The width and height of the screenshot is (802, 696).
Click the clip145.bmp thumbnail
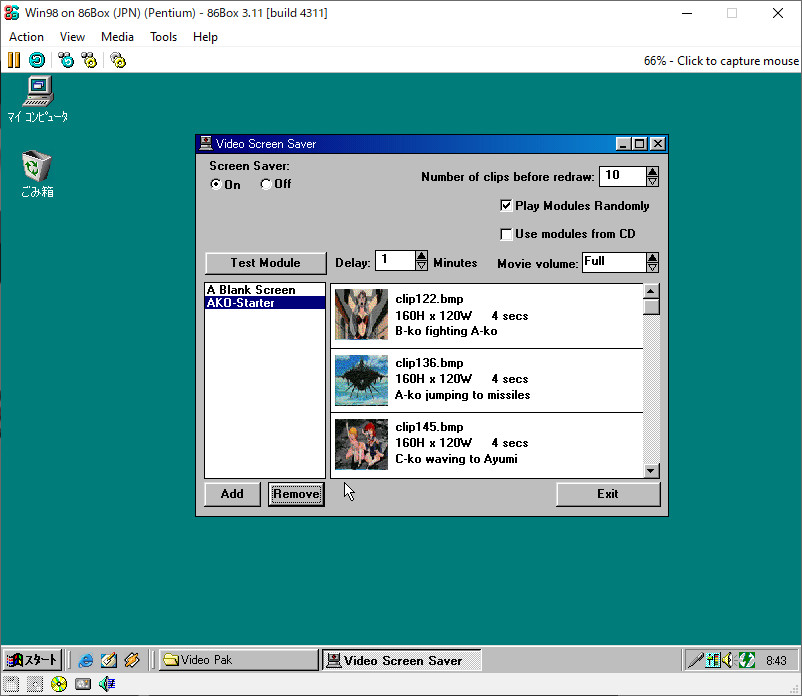(361, 444)
